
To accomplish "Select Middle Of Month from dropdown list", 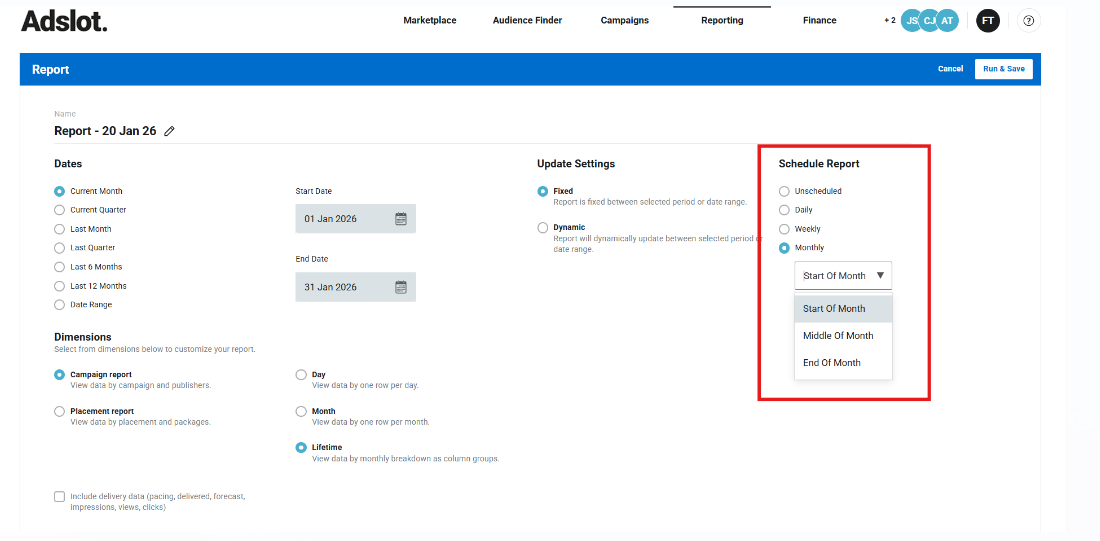I will coord(838,336).
